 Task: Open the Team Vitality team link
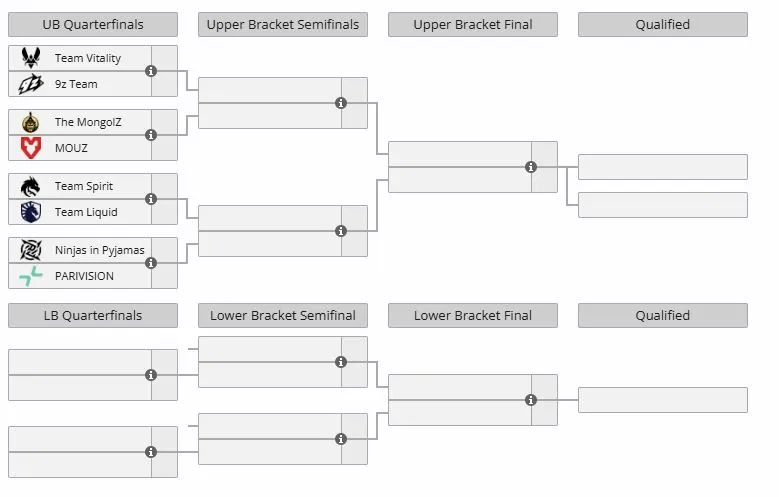pyautogui.click(x=88, y=58)
